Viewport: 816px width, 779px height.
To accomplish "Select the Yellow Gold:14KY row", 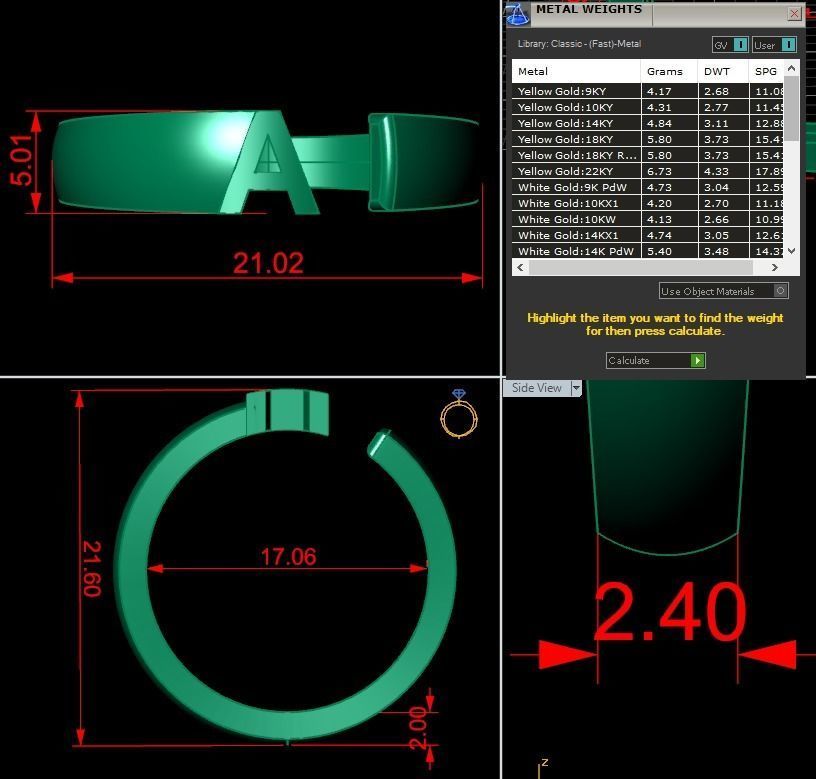I will coord(648,123).
